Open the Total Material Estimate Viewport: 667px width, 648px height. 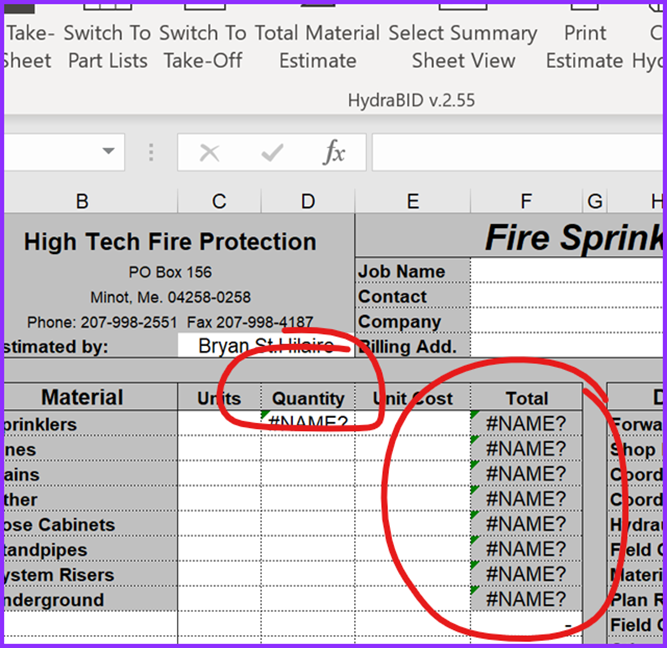[317, 46]
